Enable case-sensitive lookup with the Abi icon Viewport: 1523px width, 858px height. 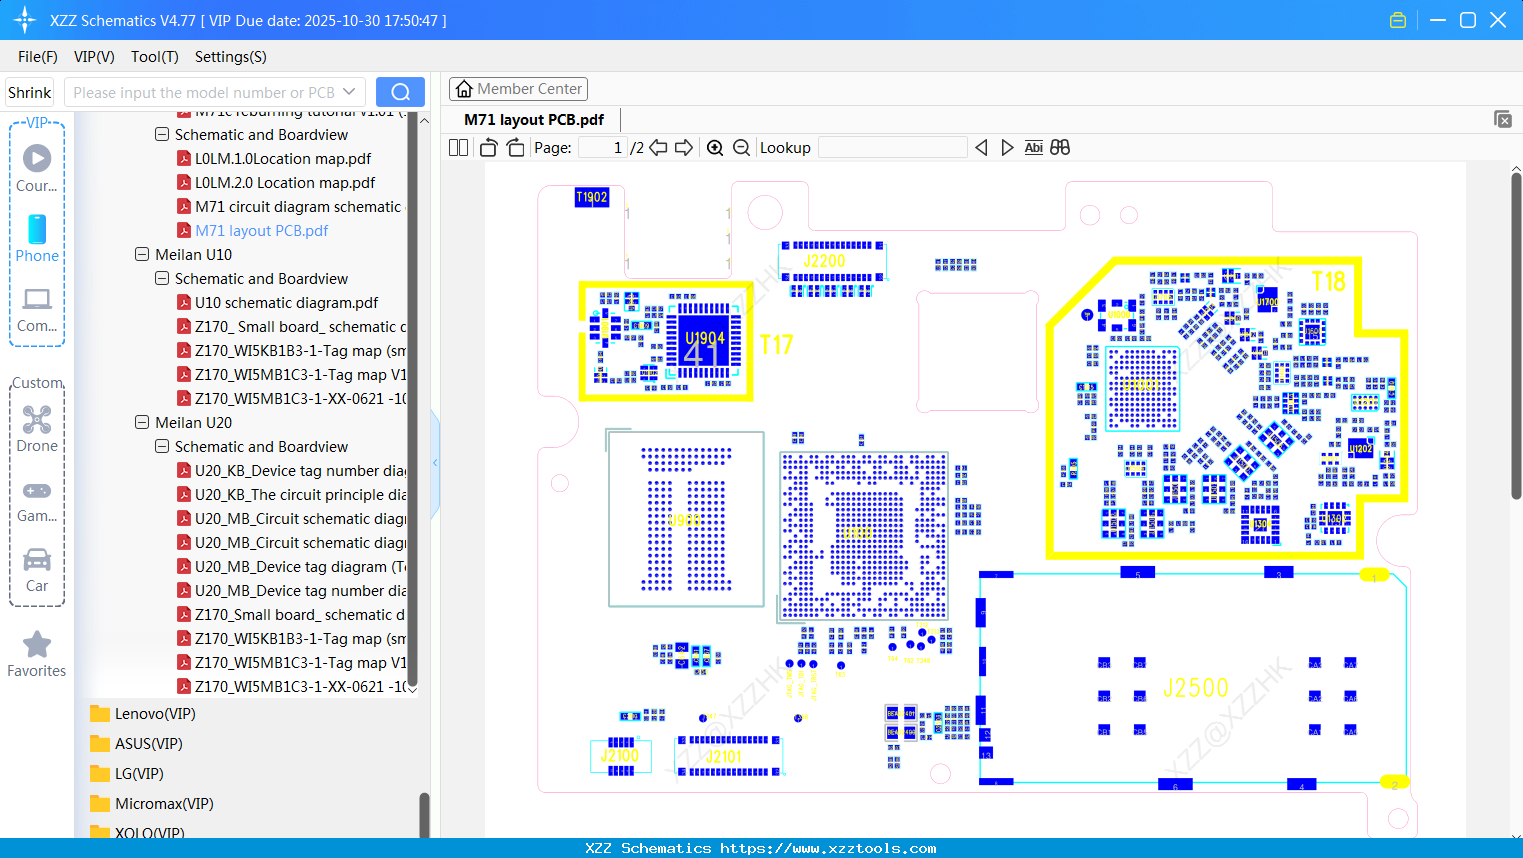[x=1034, y=147]
